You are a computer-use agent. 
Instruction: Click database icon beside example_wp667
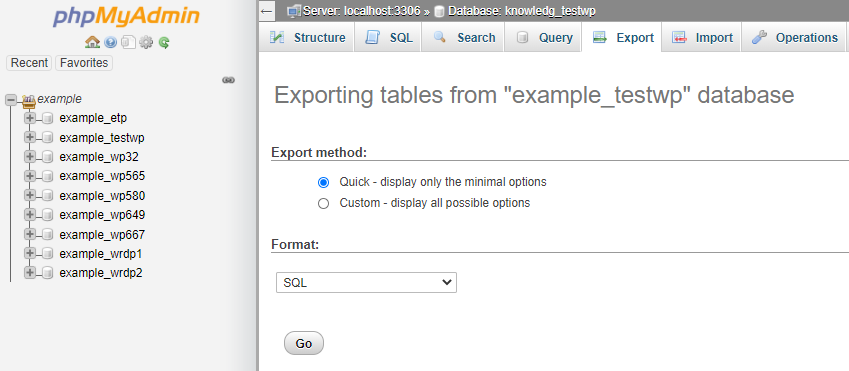[48, 235]
